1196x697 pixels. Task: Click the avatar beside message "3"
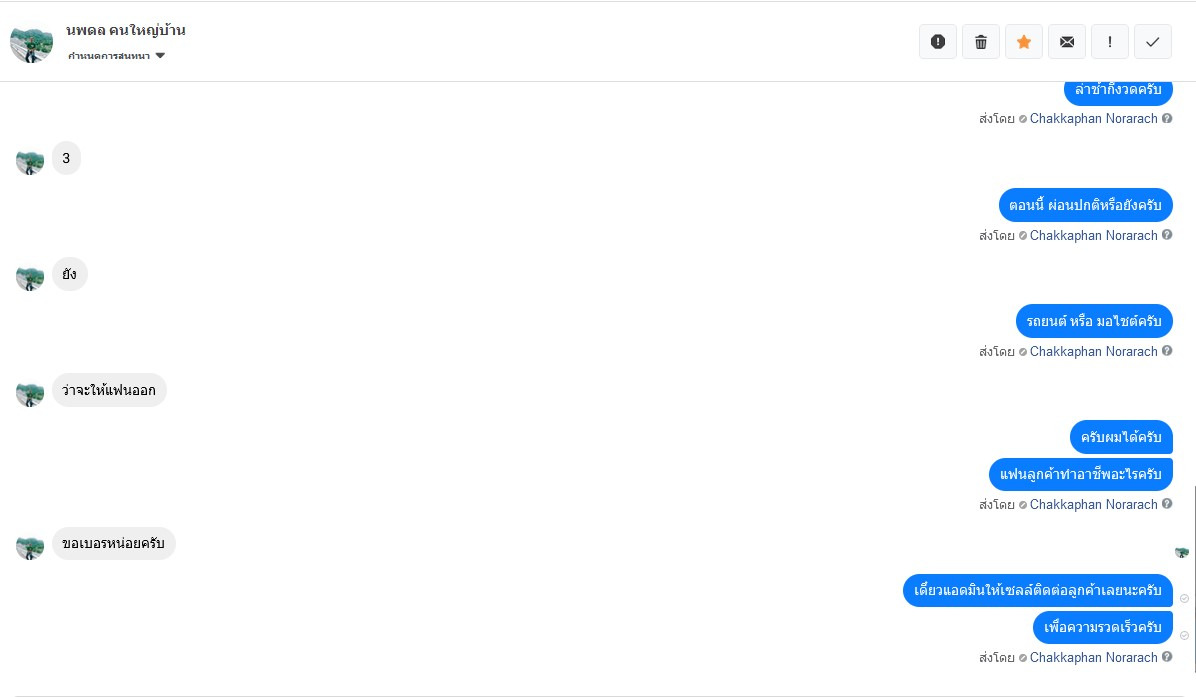30,160
